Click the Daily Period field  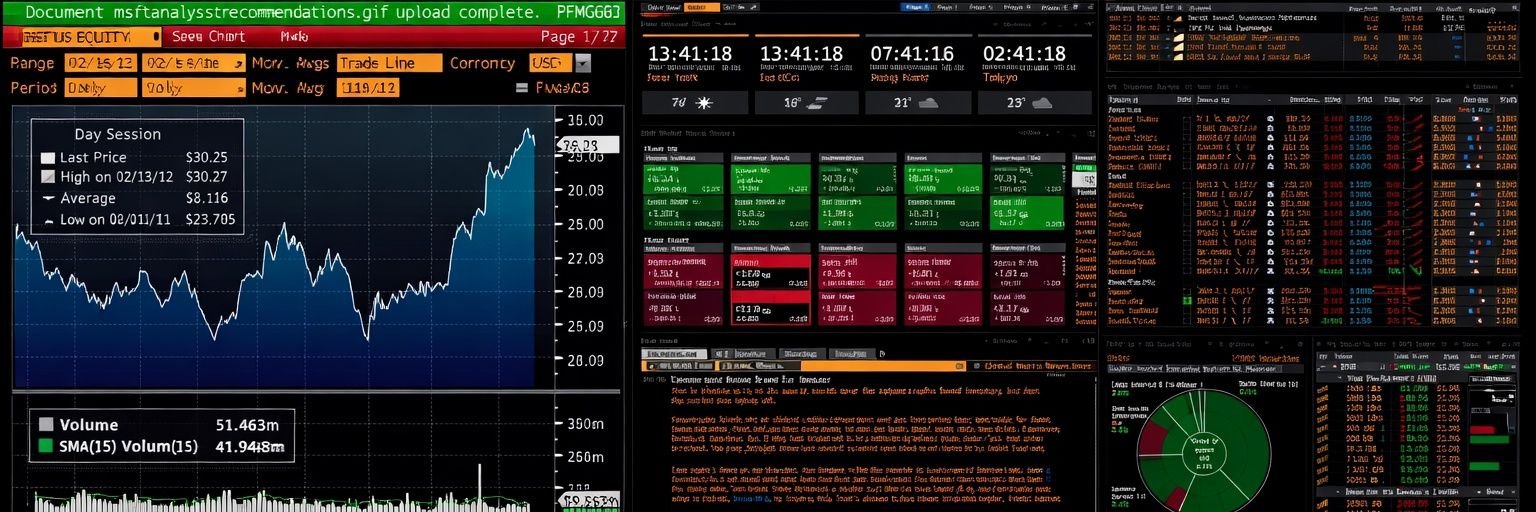[99, 88]
